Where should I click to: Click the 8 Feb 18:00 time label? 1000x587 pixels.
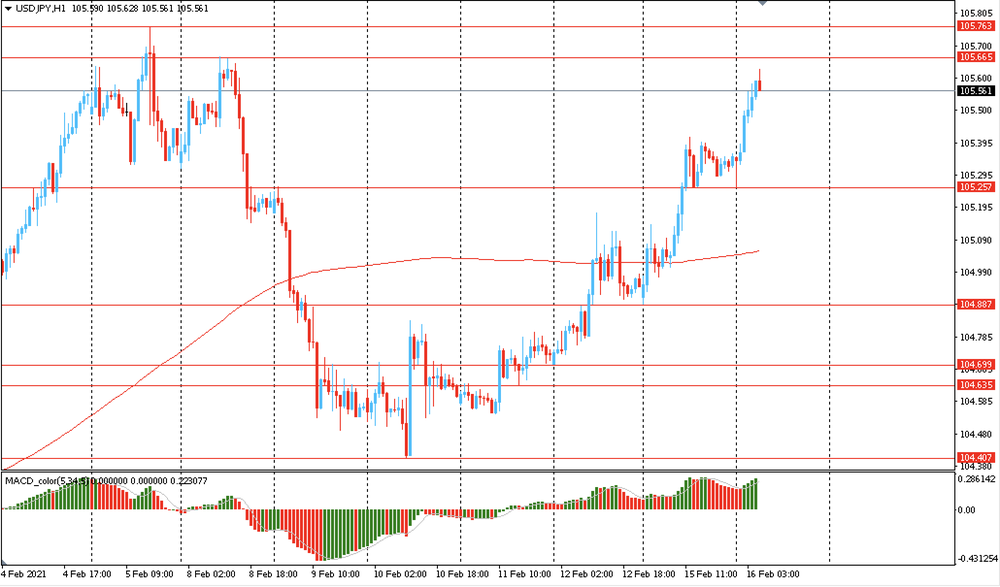[x=274, y=574]
